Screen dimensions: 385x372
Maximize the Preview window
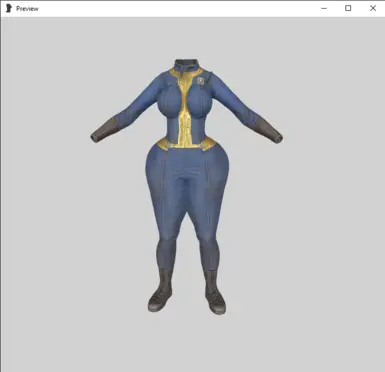click(348, 8)
